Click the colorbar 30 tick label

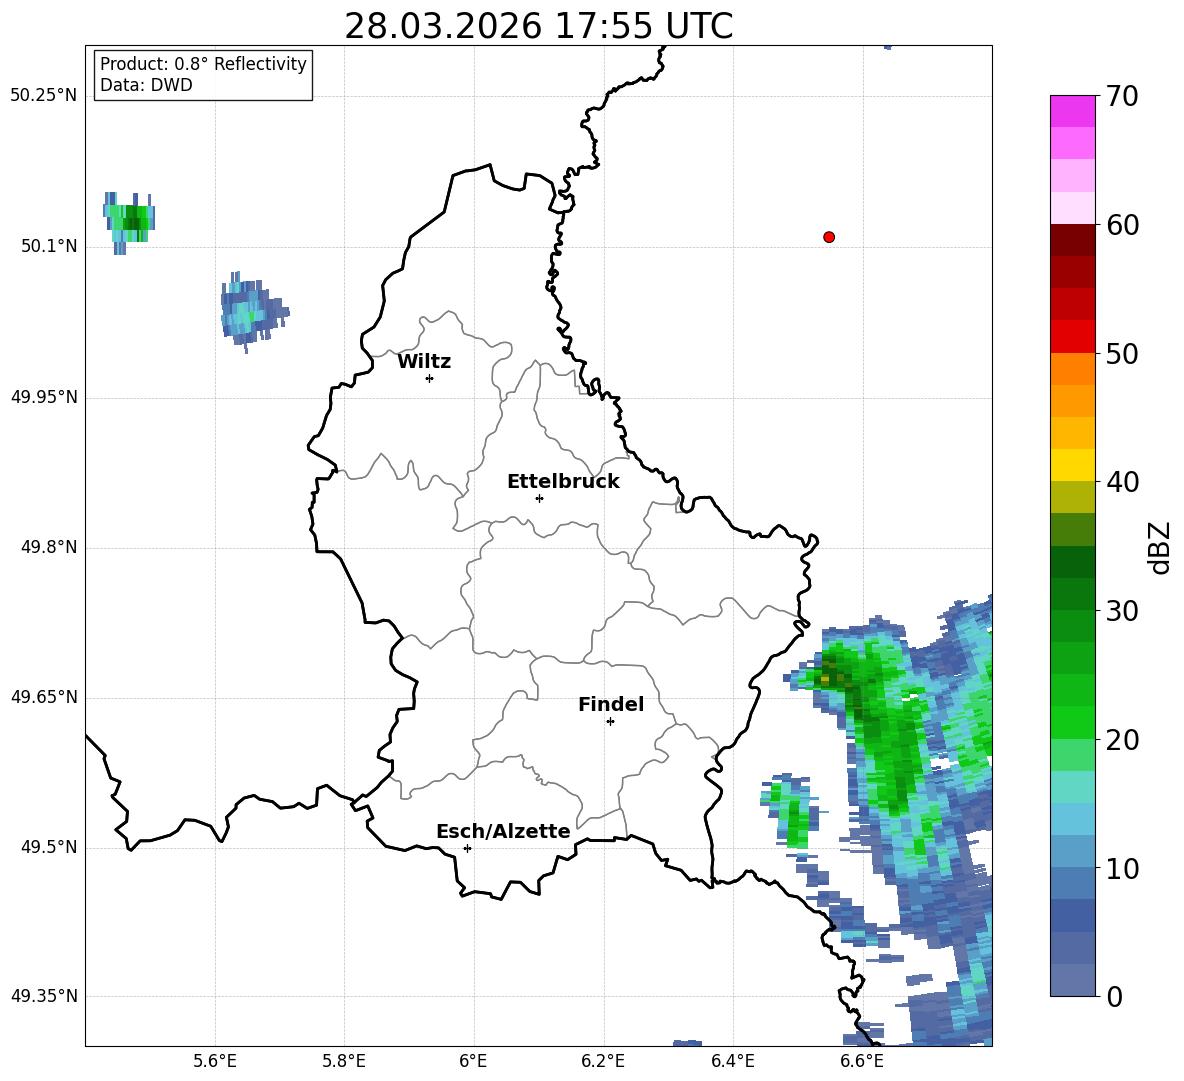(x=1122, y=610)
